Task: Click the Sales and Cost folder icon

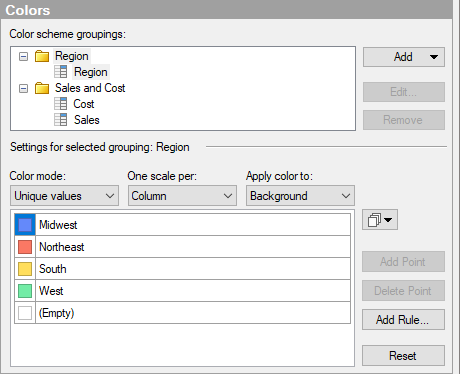Action: (x=42, y=88)
